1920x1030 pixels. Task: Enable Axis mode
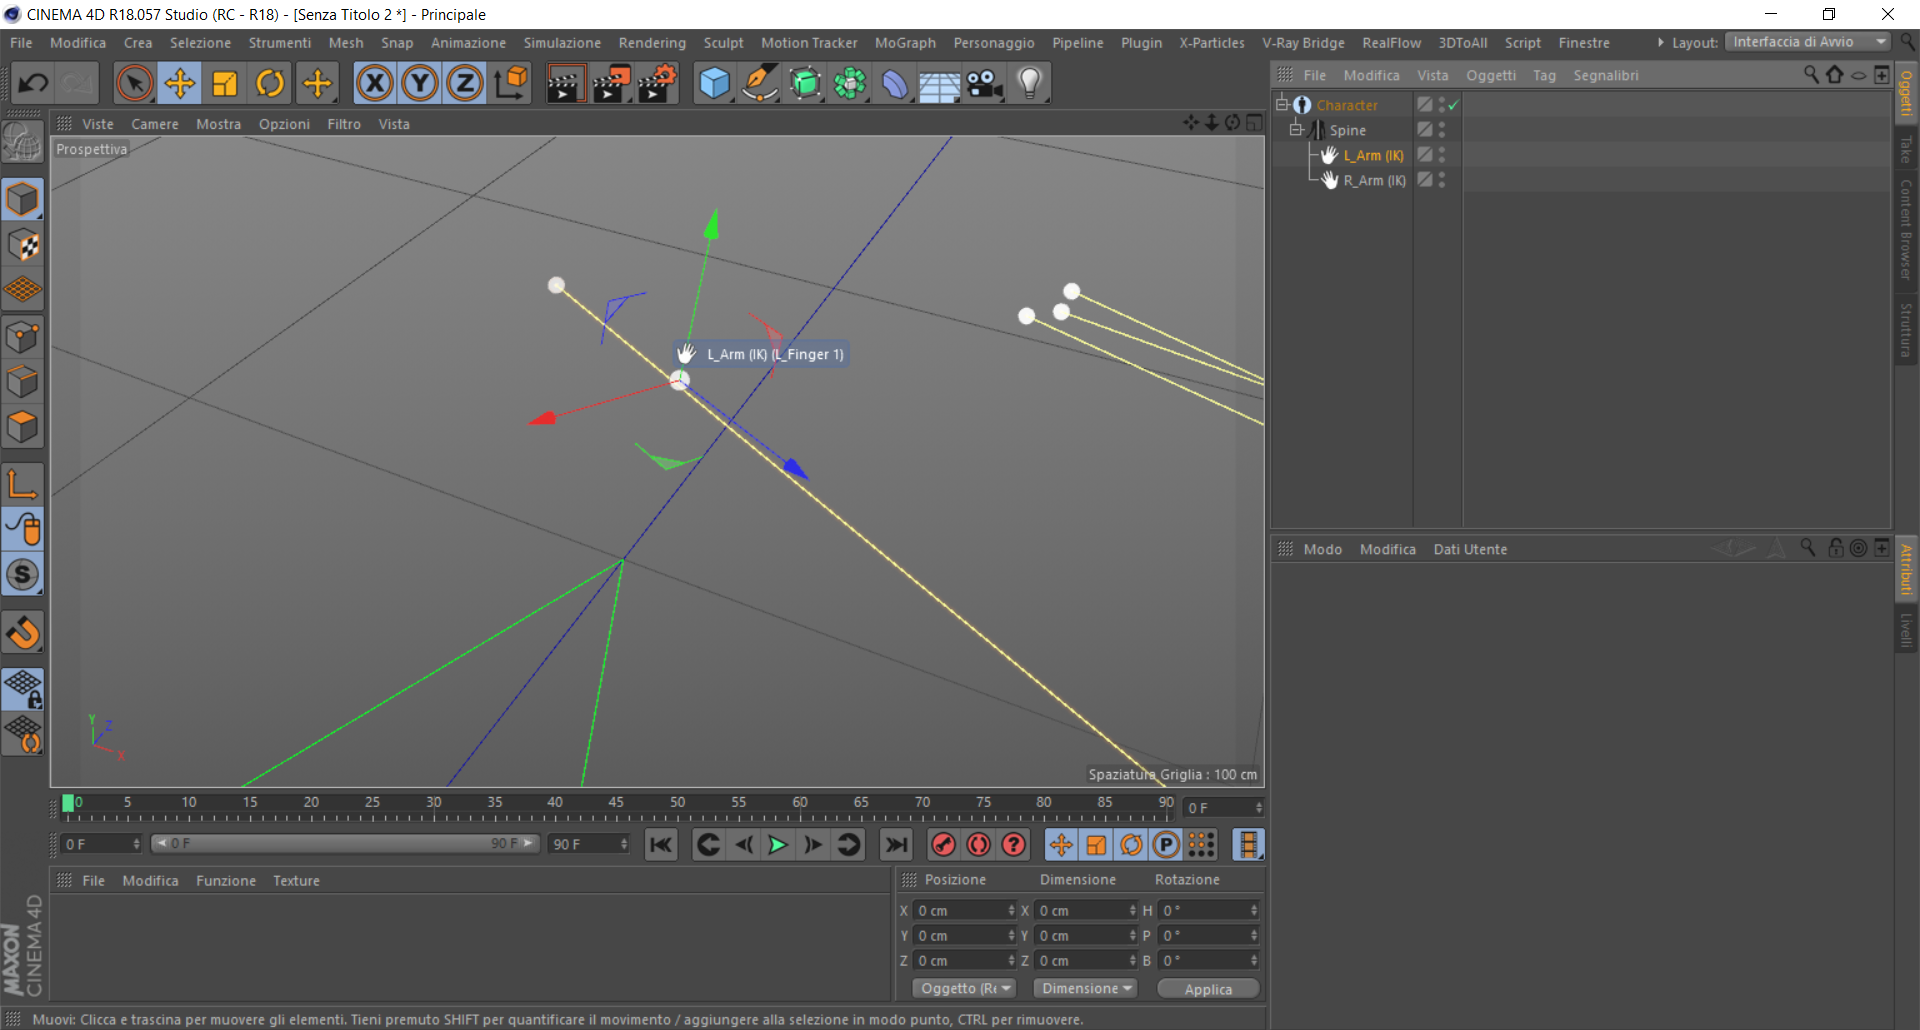coord(22,485)
